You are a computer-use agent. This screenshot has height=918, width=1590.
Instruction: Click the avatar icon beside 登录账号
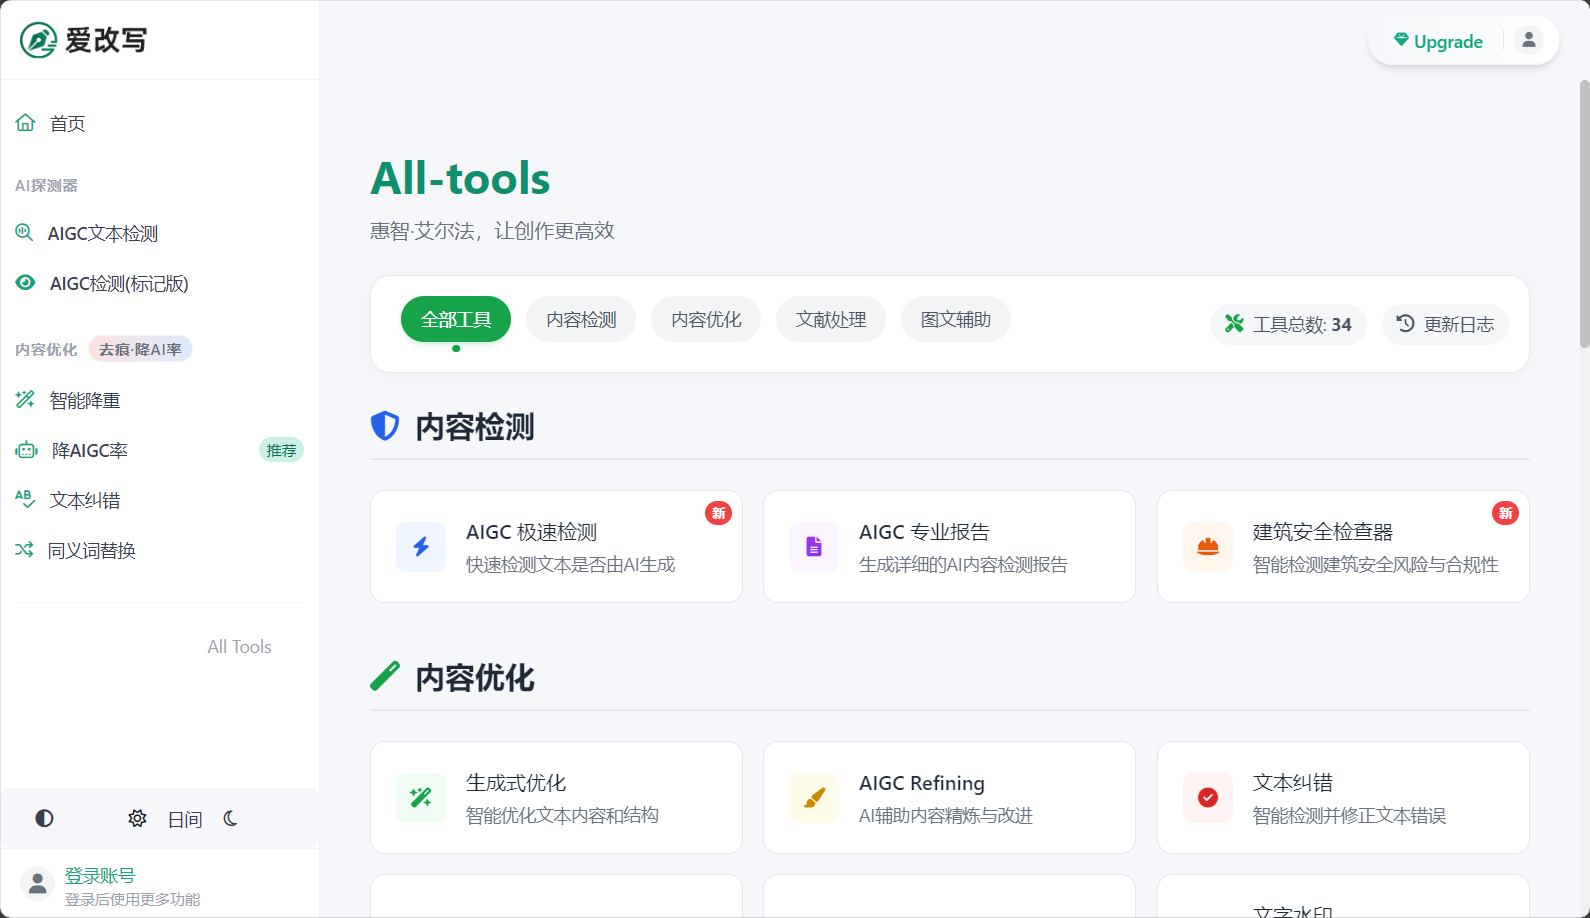(37, 883)
